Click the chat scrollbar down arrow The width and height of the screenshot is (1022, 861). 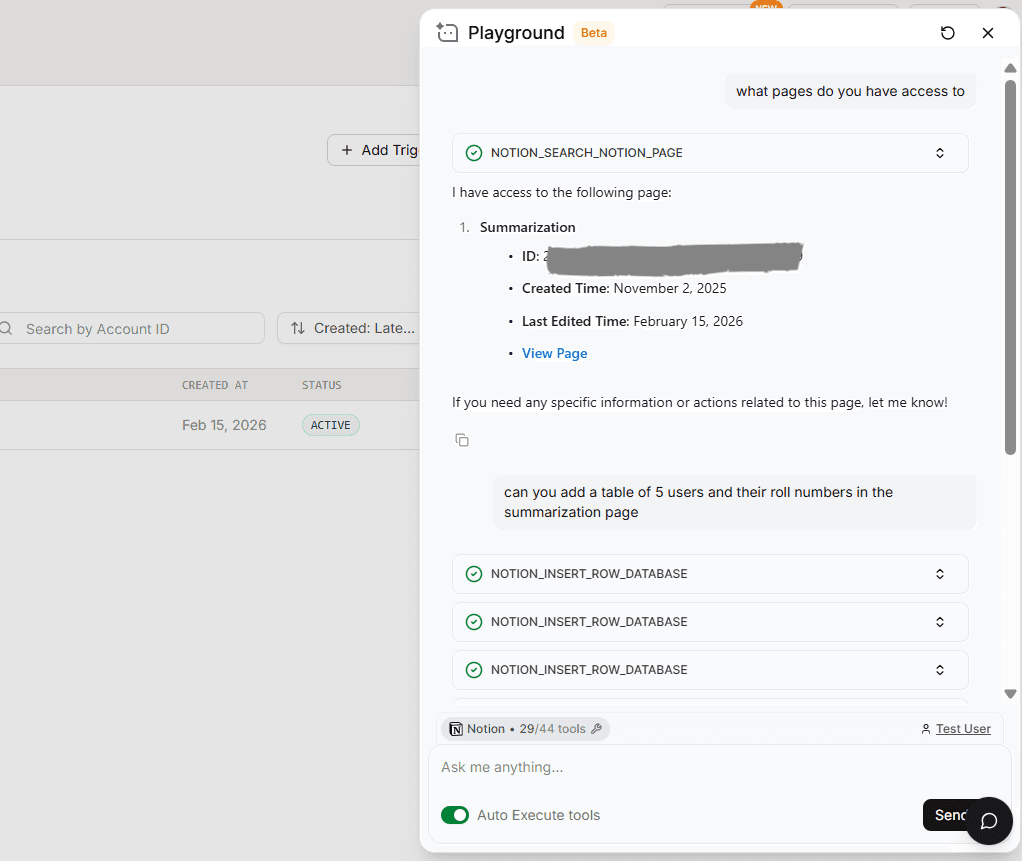1010,694
